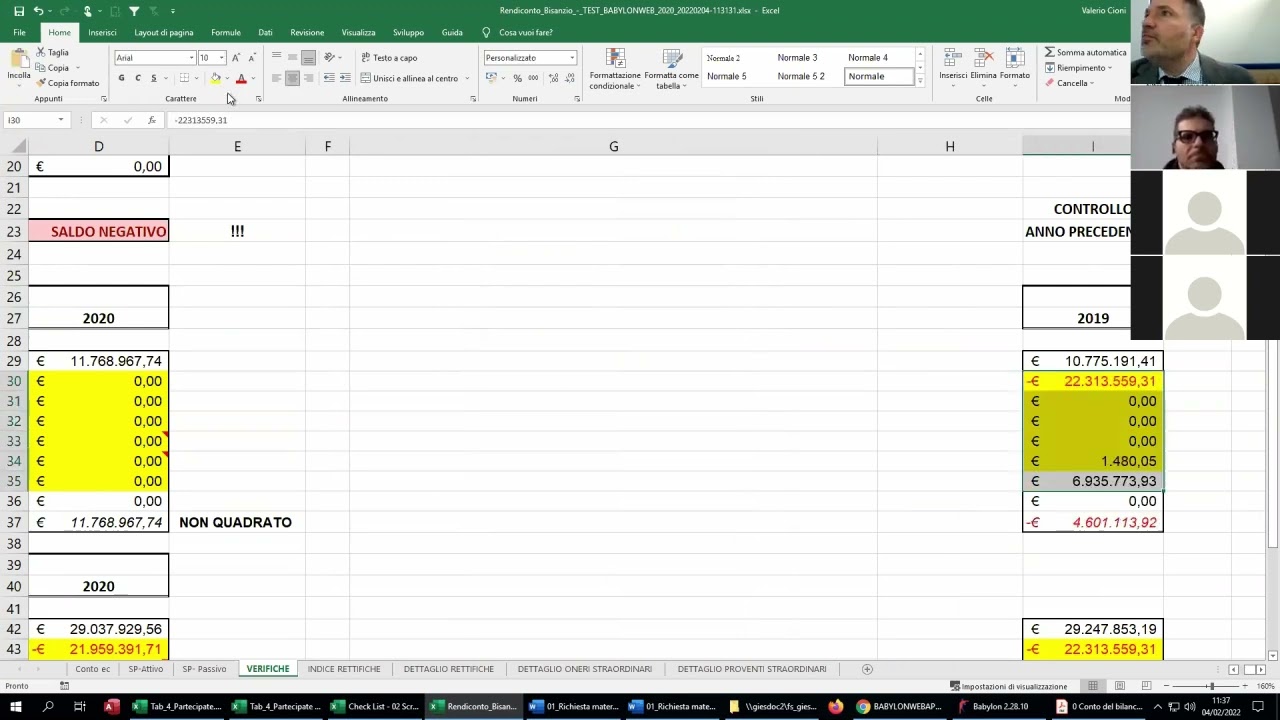Click decrease decimal icon
The height and width of the screenshot is (720, 1280).
pos(568,78)
